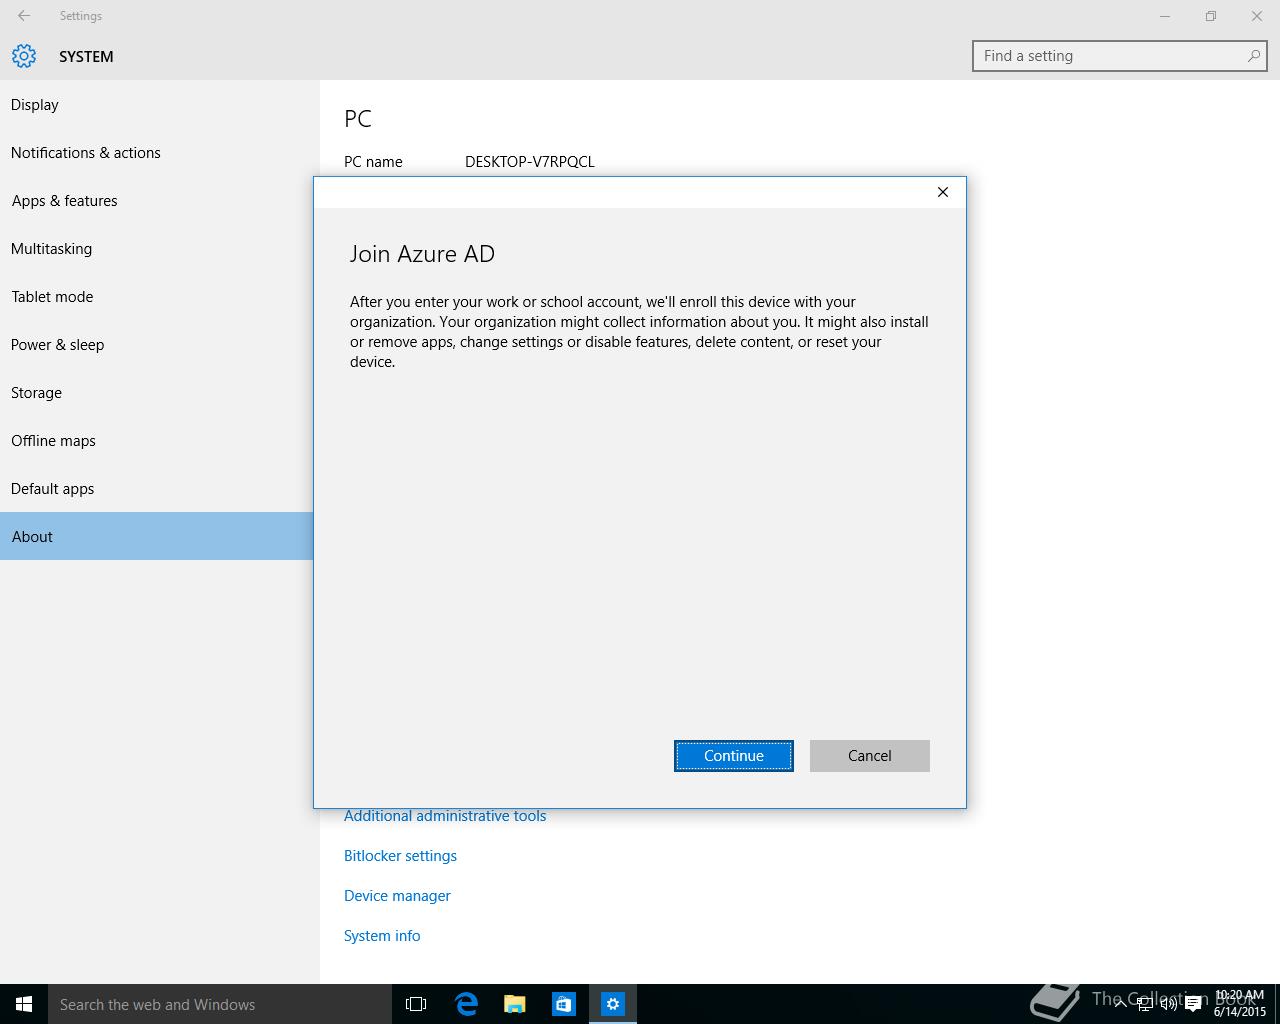Close the Settings window

[1257, 16]
